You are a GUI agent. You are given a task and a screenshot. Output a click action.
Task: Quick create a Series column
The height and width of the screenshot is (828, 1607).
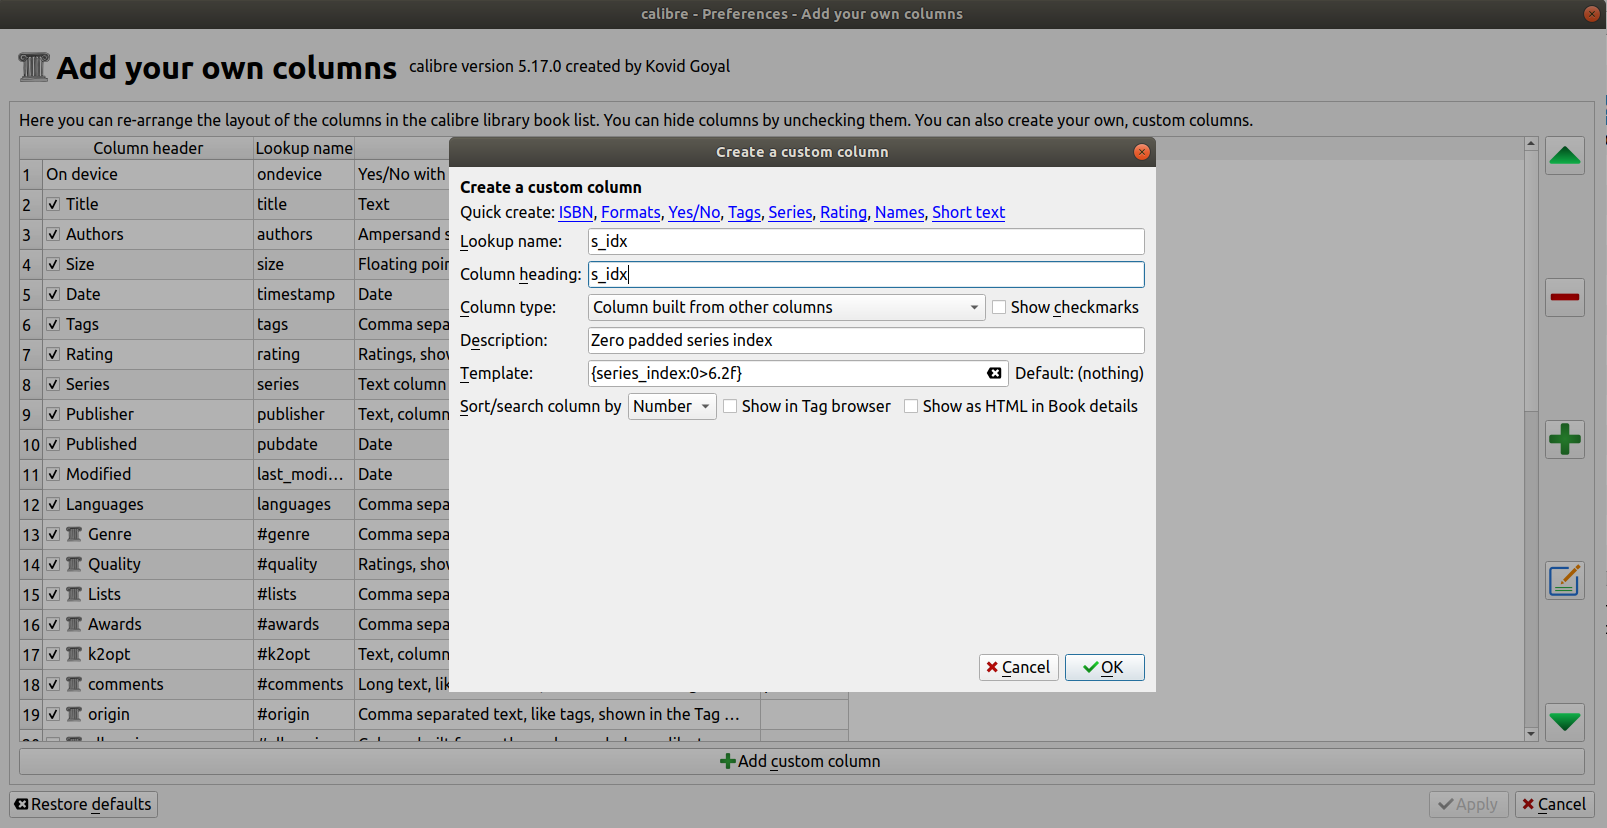click(790, 212)
